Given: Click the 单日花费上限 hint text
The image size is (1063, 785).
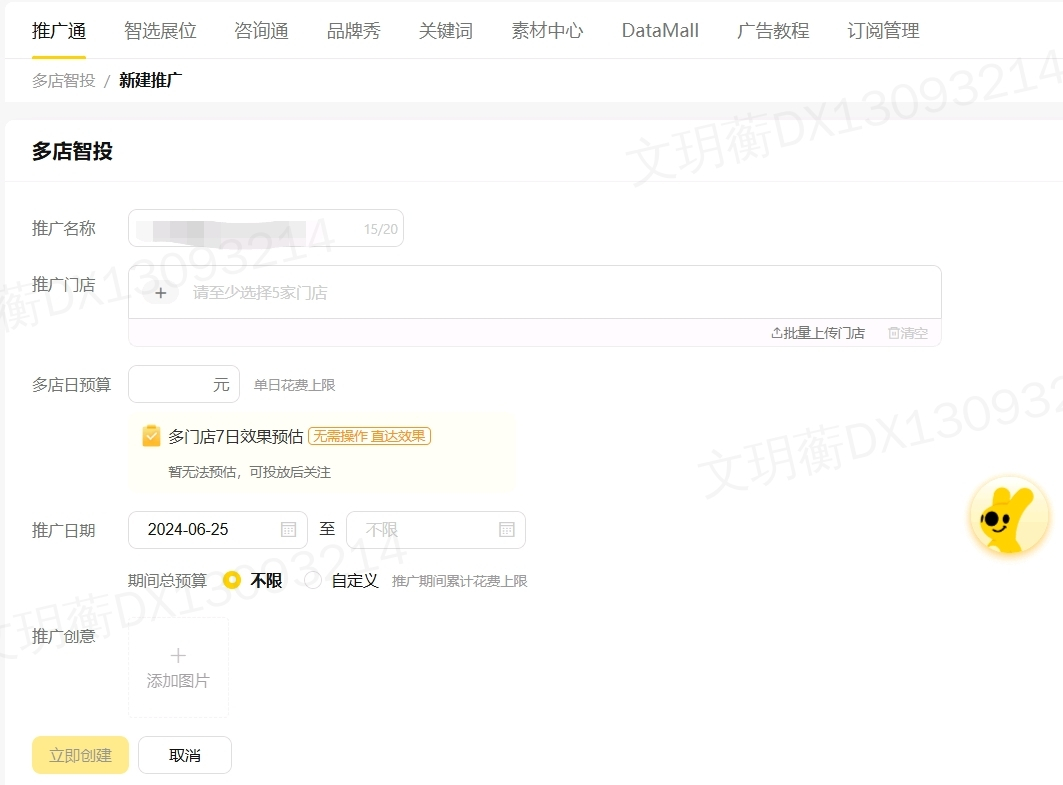Looking at the screenshot, I should 294,385.
